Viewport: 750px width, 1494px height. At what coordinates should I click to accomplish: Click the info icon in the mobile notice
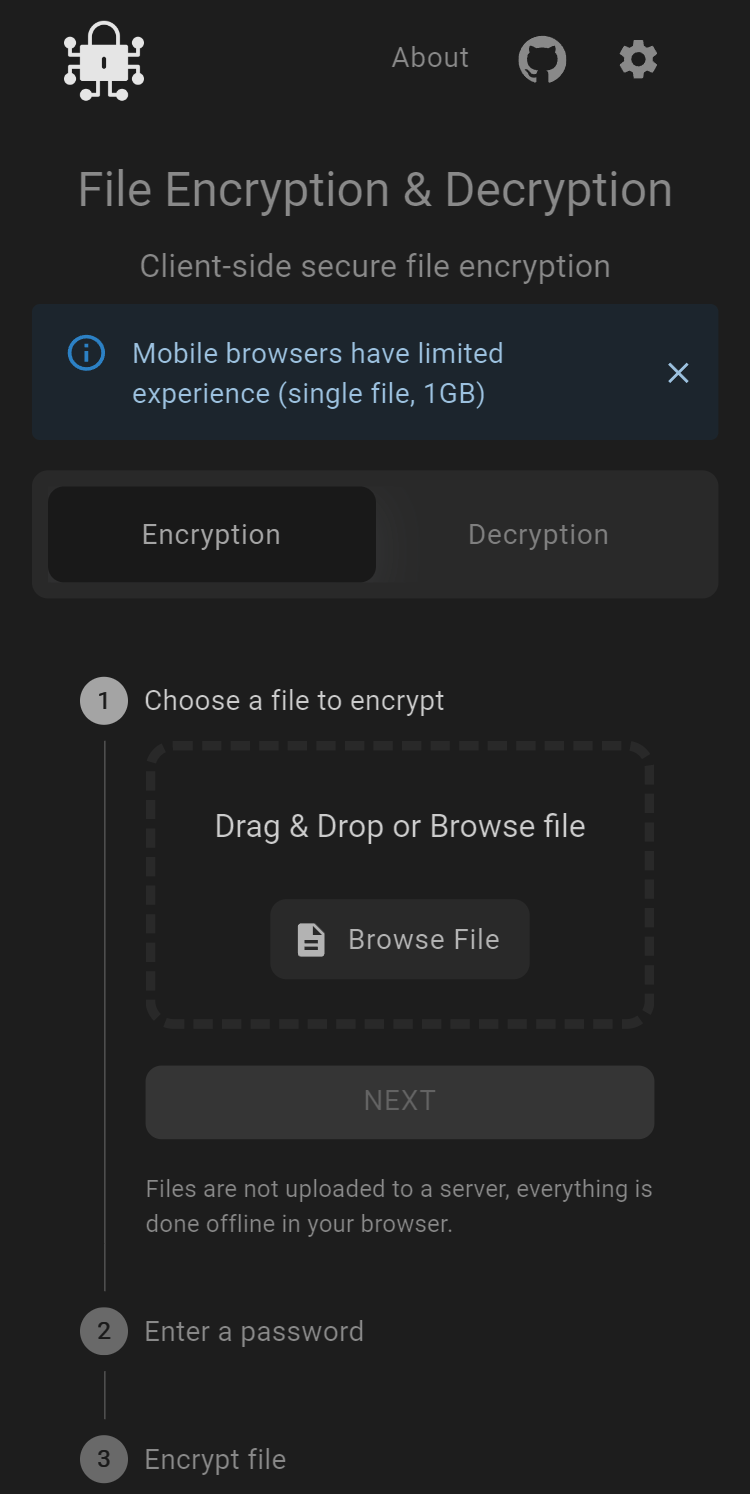(86, 353)
